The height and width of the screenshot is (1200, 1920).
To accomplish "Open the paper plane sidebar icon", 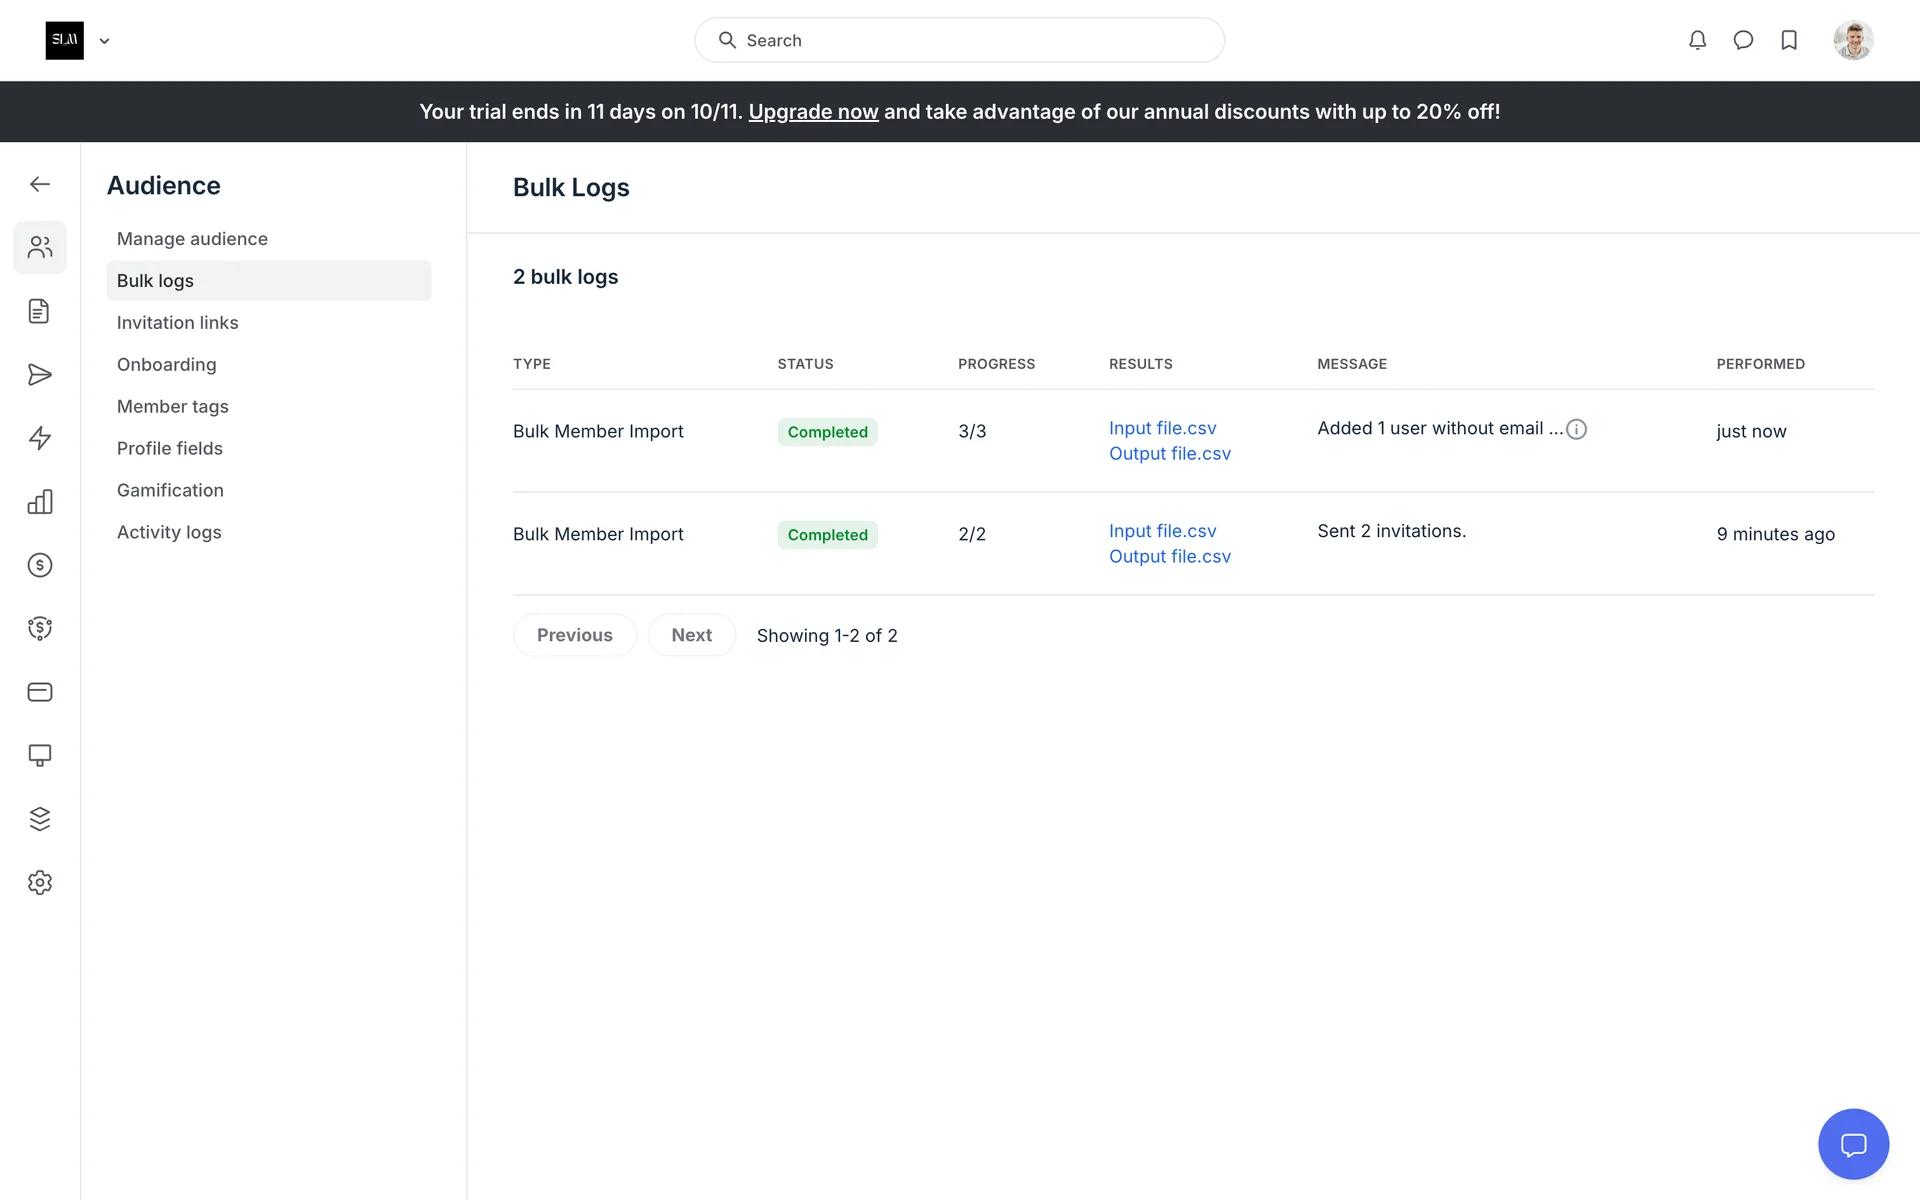I will 40,375.
